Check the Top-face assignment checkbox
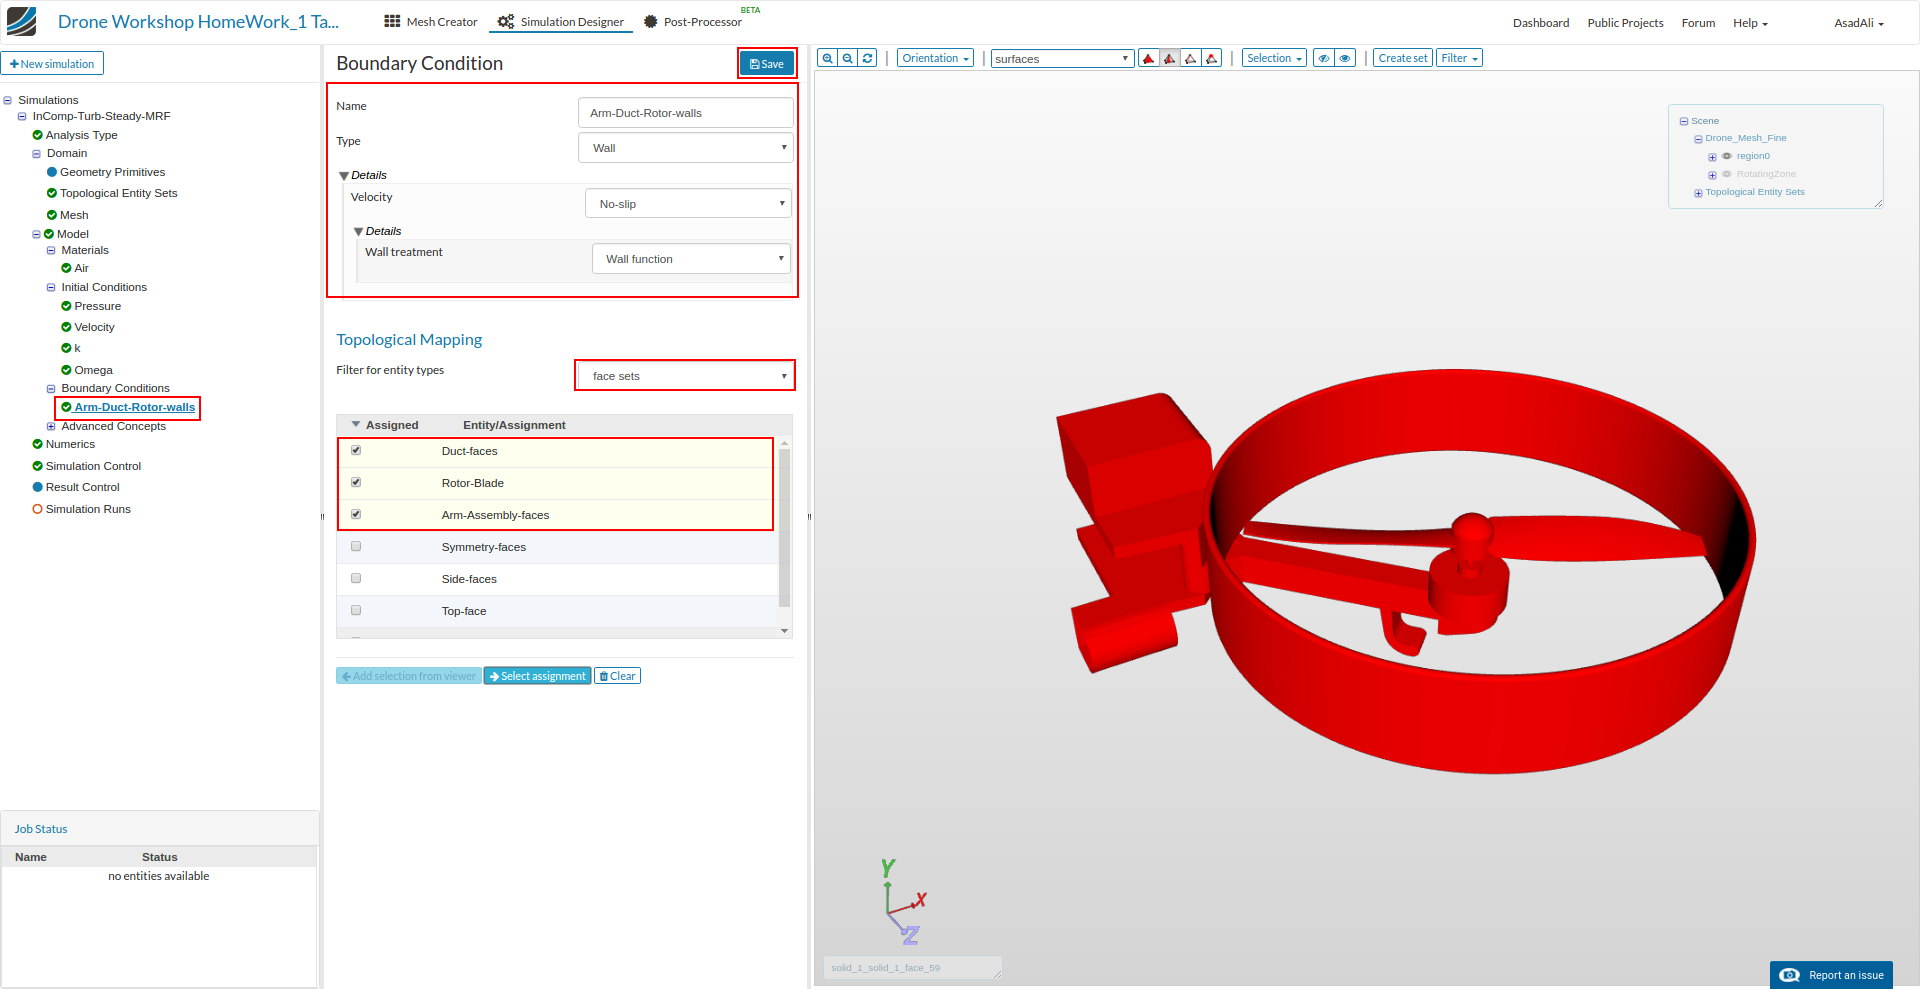 356,611
